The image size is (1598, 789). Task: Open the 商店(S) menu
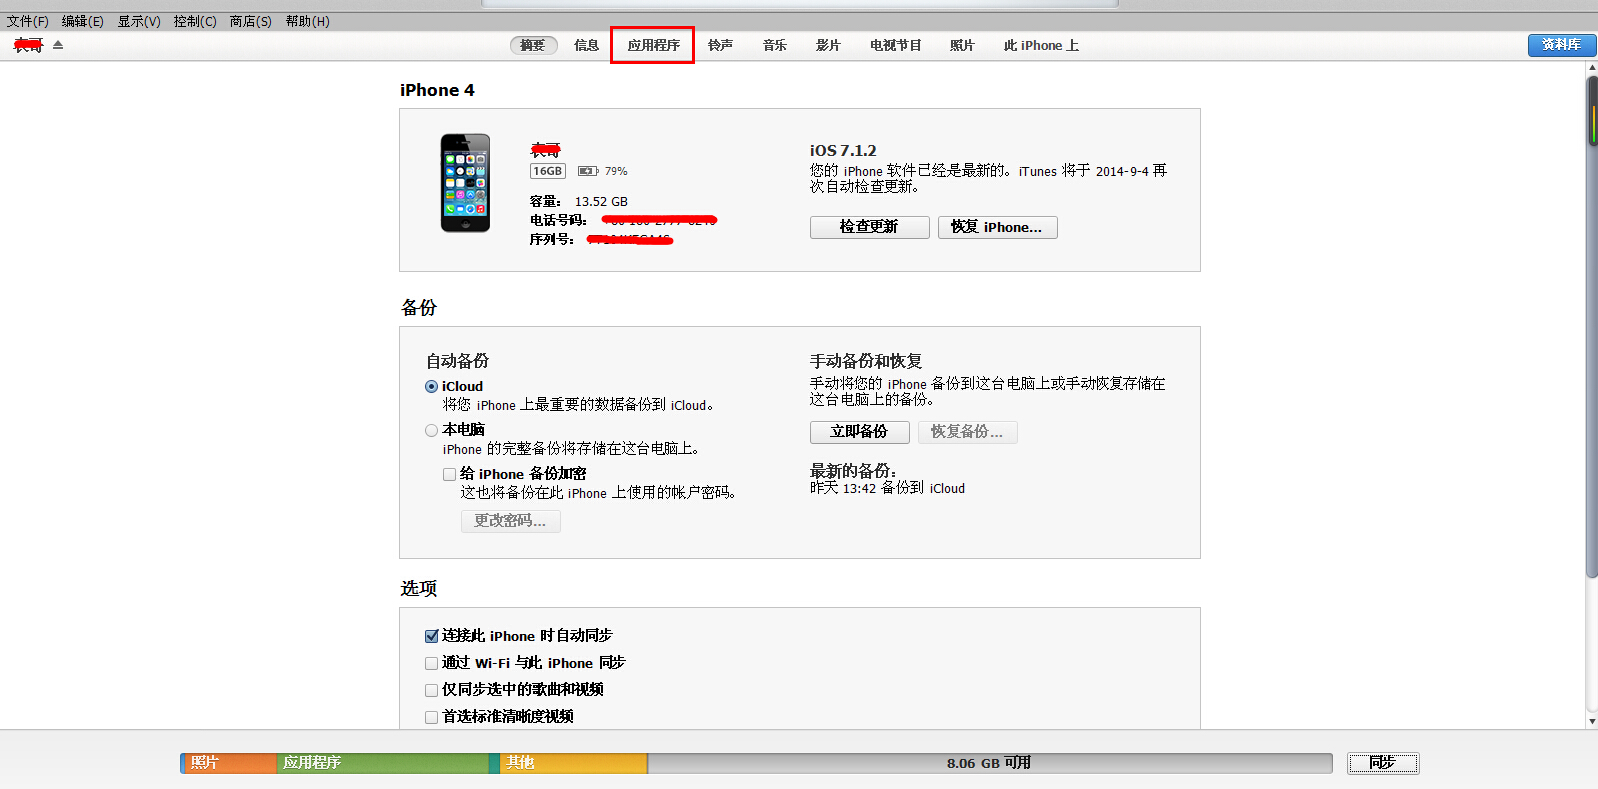click(x=251, y=21)
